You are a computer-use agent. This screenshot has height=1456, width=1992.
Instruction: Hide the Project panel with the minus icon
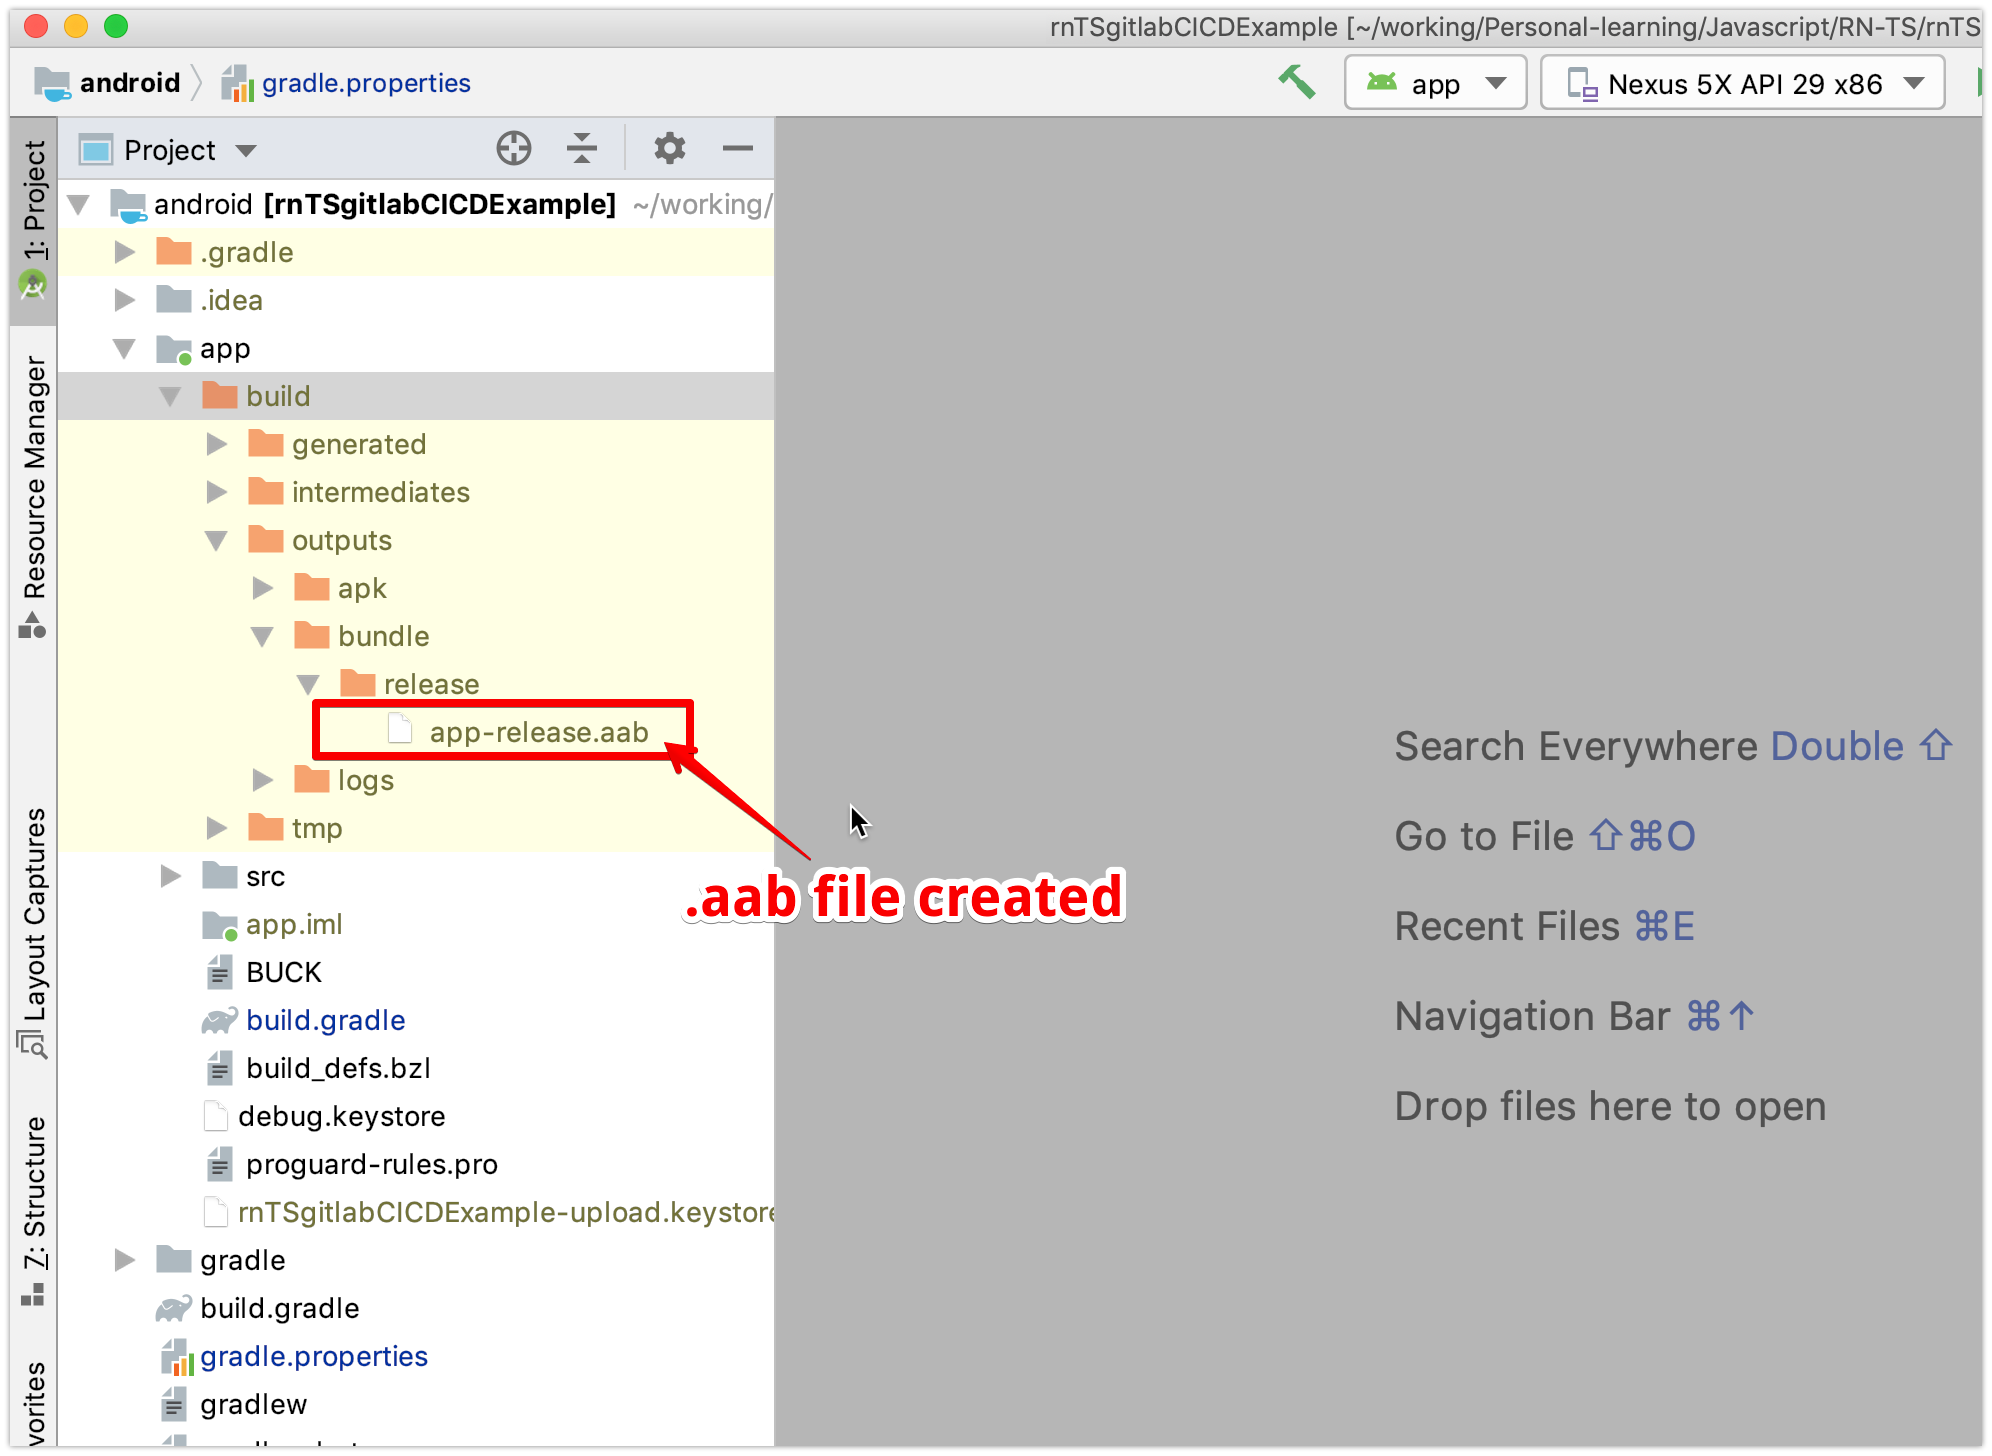tap(737, 149)
